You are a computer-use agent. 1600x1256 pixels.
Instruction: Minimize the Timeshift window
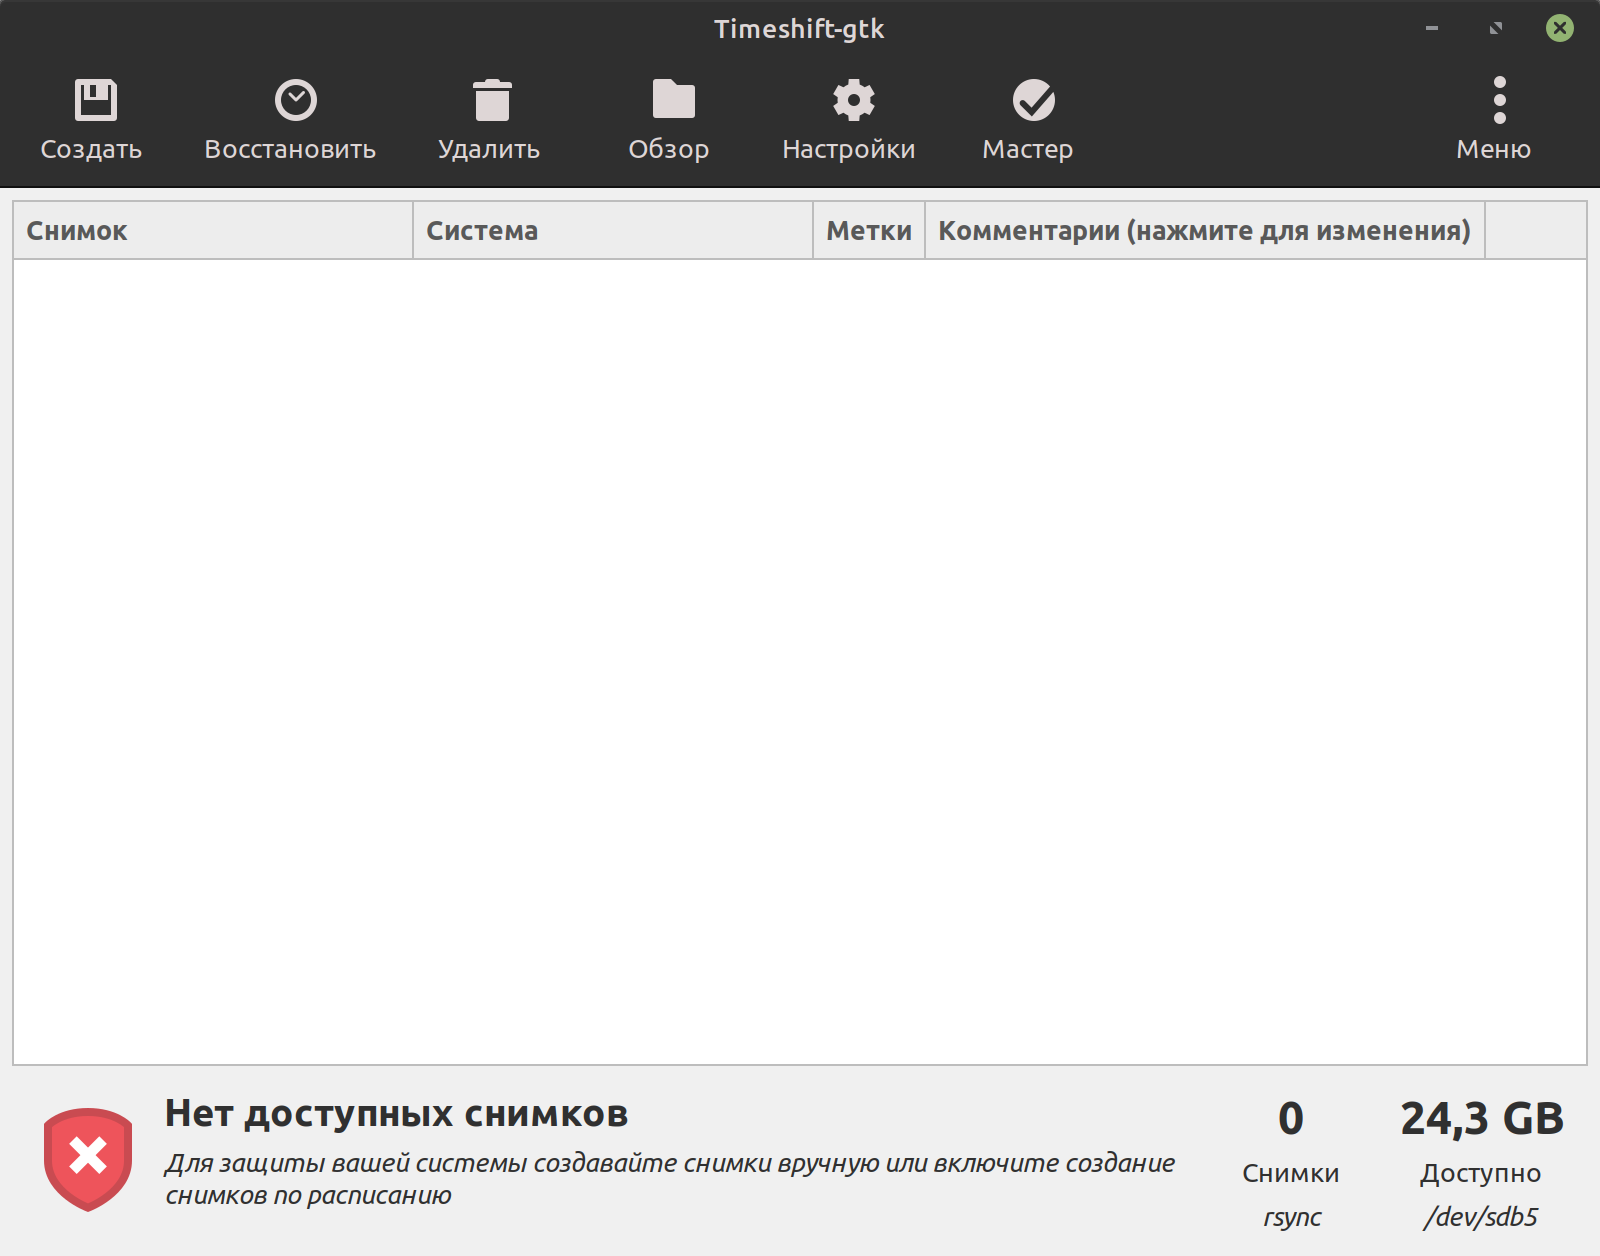(1432, 28)
